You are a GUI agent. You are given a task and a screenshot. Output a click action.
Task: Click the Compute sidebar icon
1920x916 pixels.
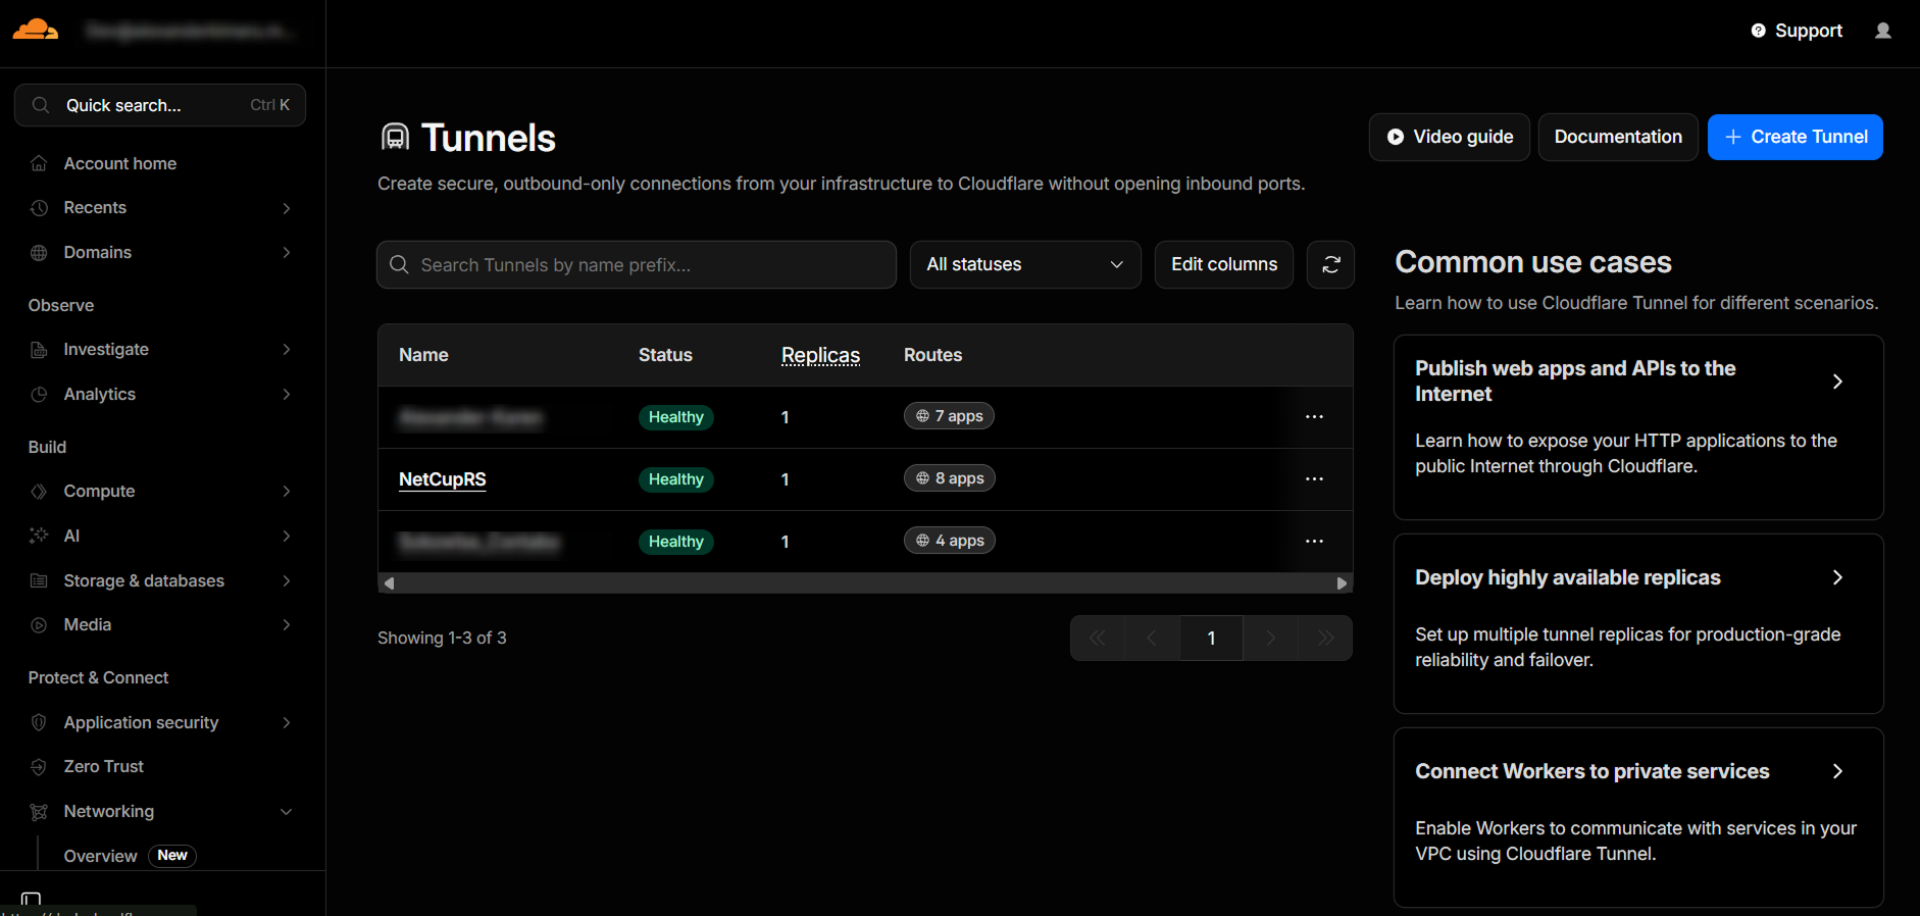pos(39,491)
